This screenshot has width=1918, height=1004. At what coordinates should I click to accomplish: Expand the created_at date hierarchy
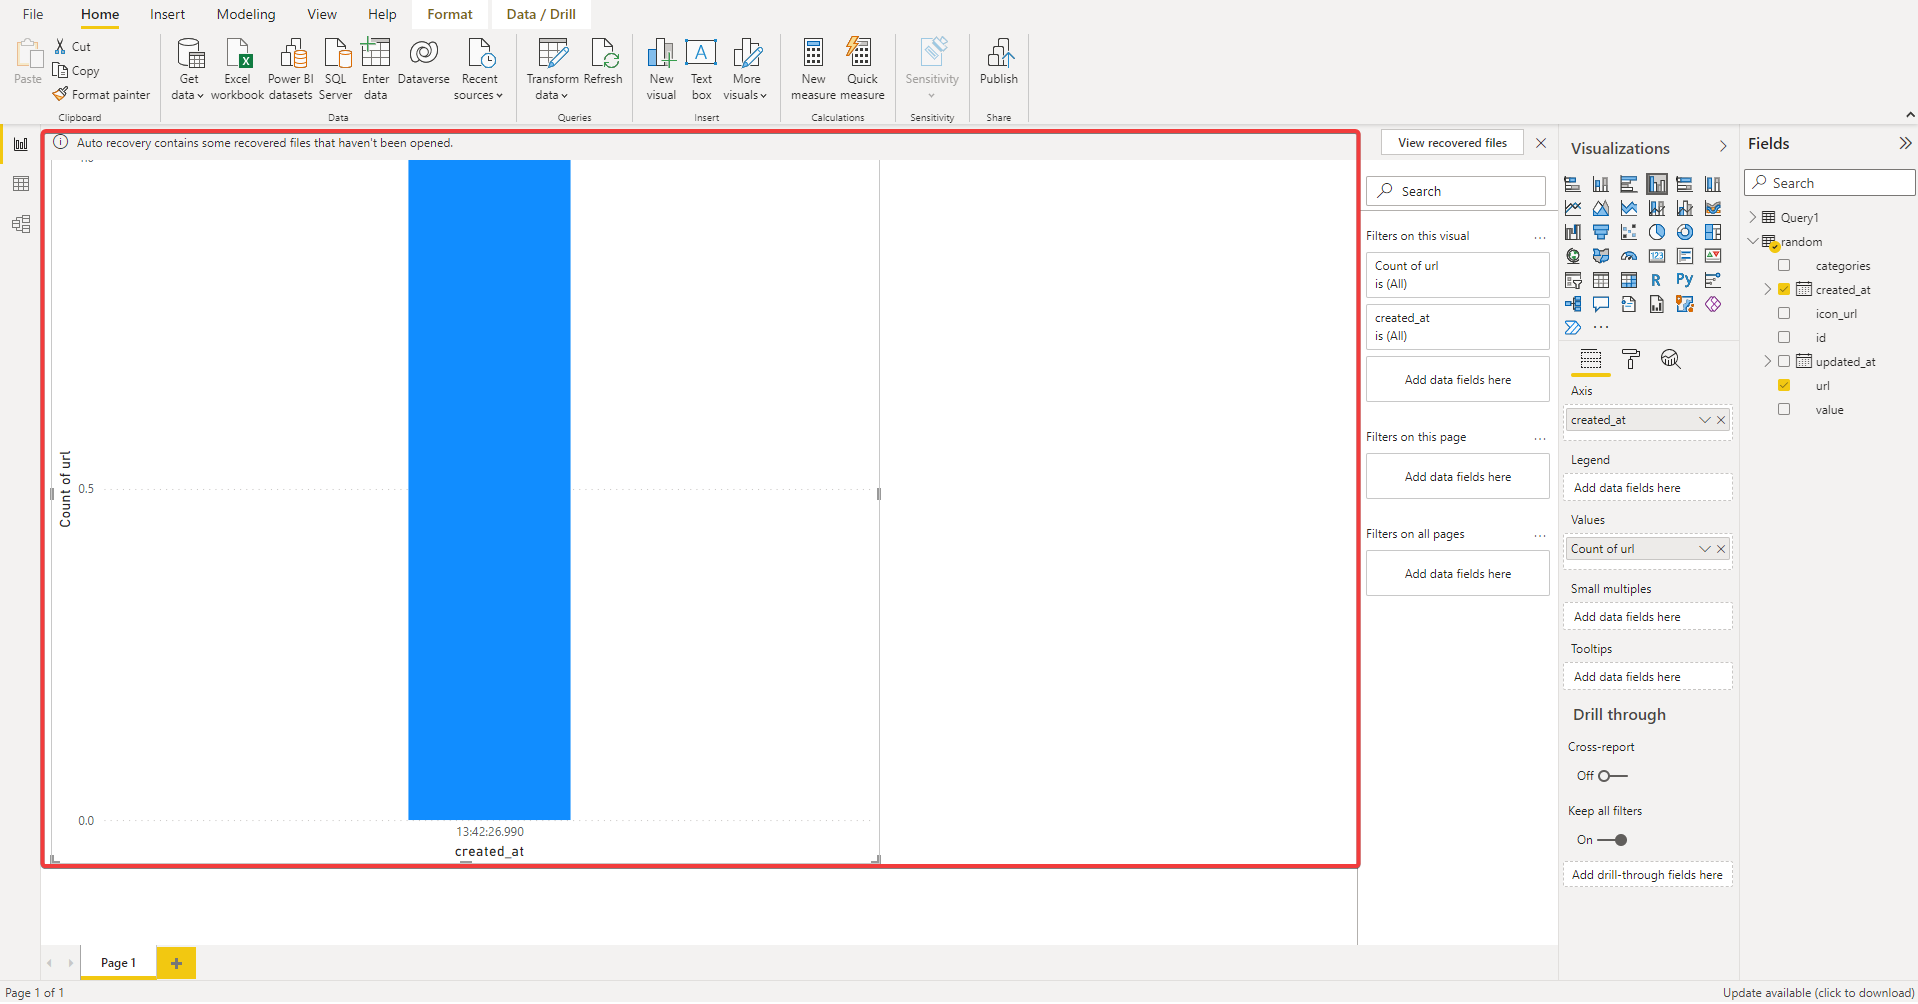(x=1768, y=290)
